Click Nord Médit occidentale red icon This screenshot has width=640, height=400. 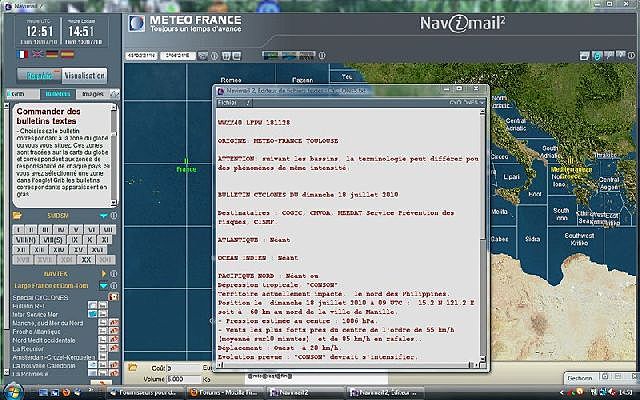[114, 340]
